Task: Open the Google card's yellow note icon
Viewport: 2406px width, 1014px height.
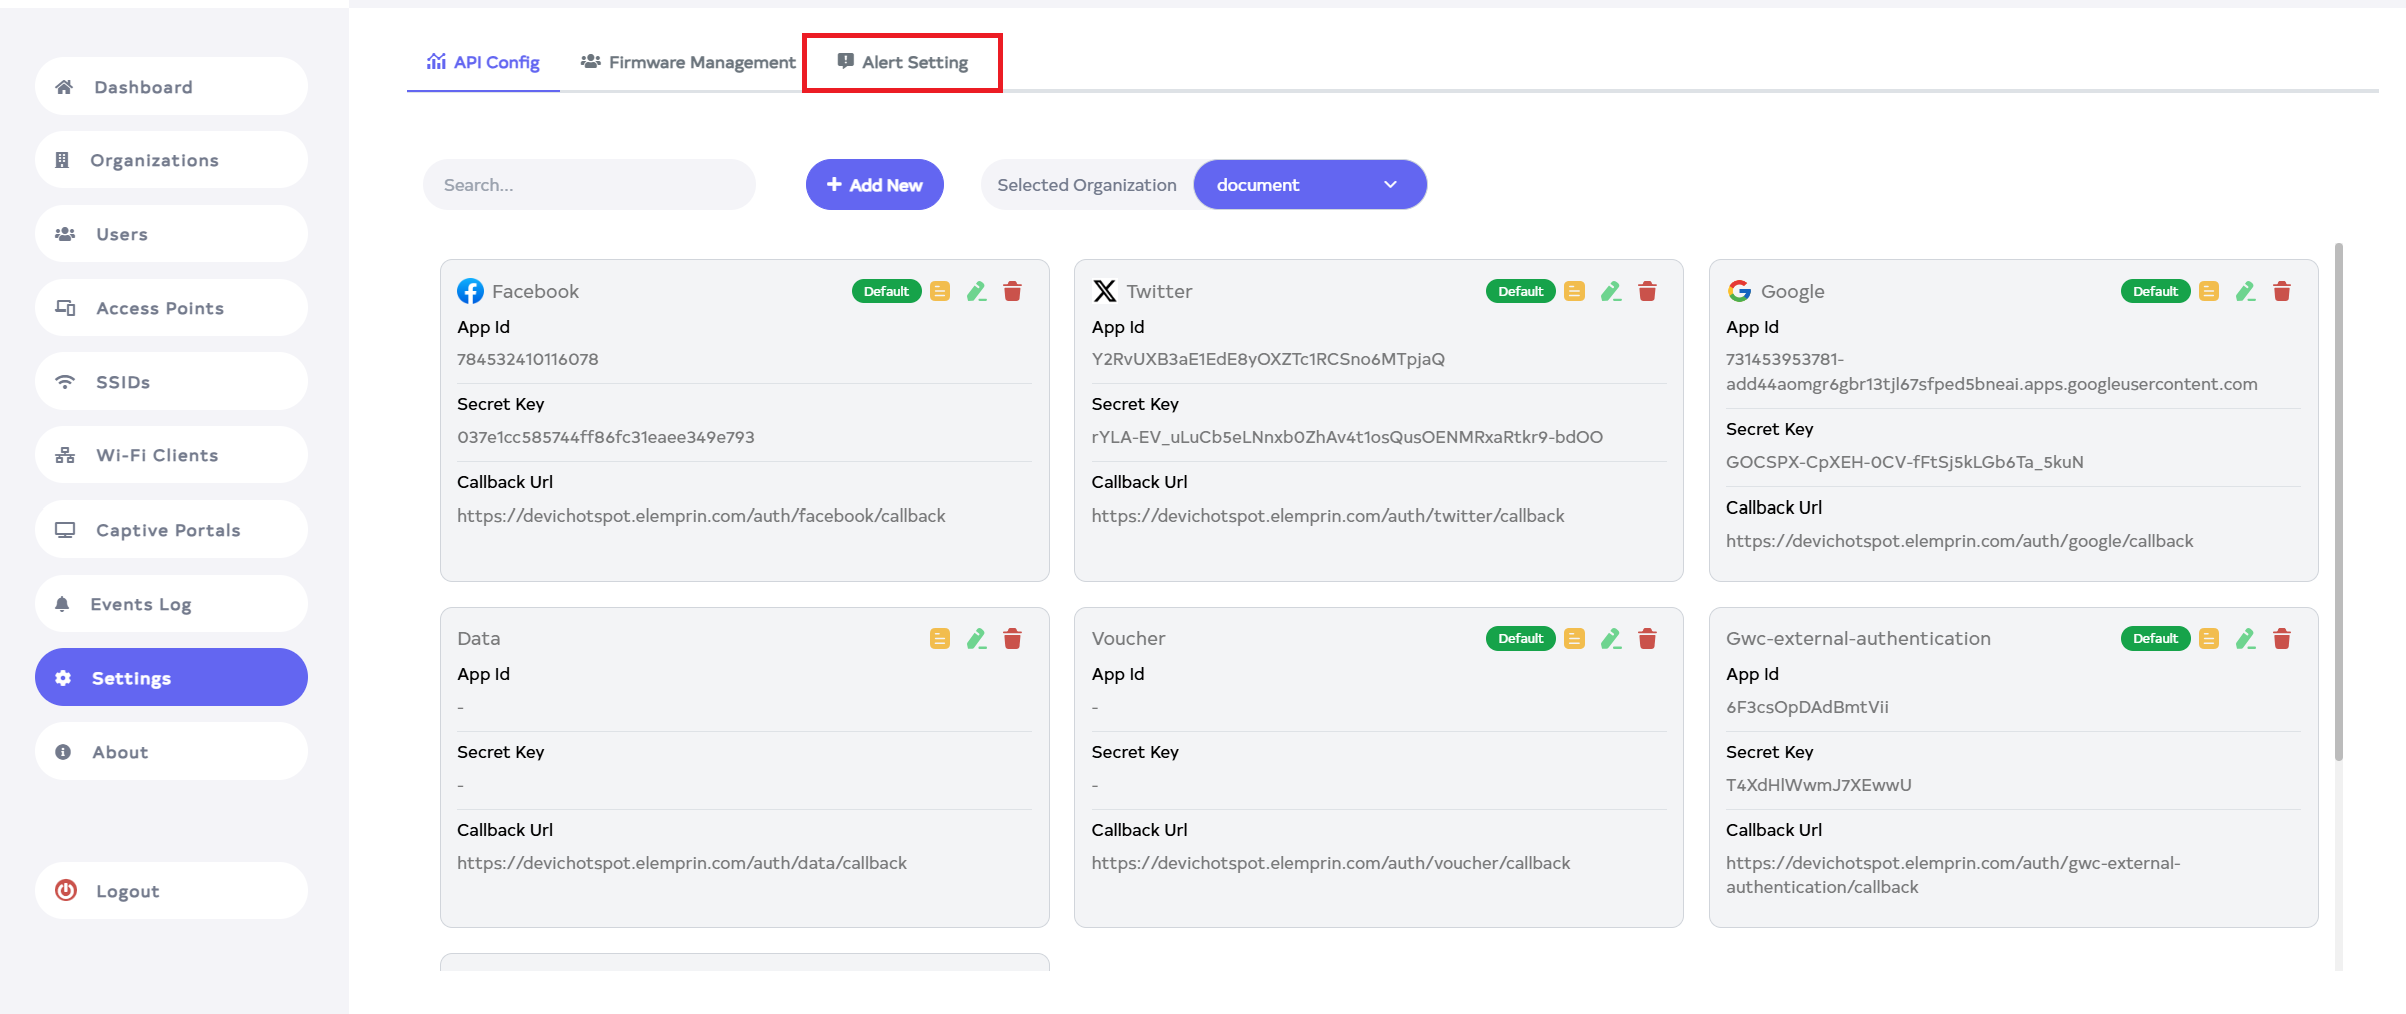Action: coord(2209,291)
